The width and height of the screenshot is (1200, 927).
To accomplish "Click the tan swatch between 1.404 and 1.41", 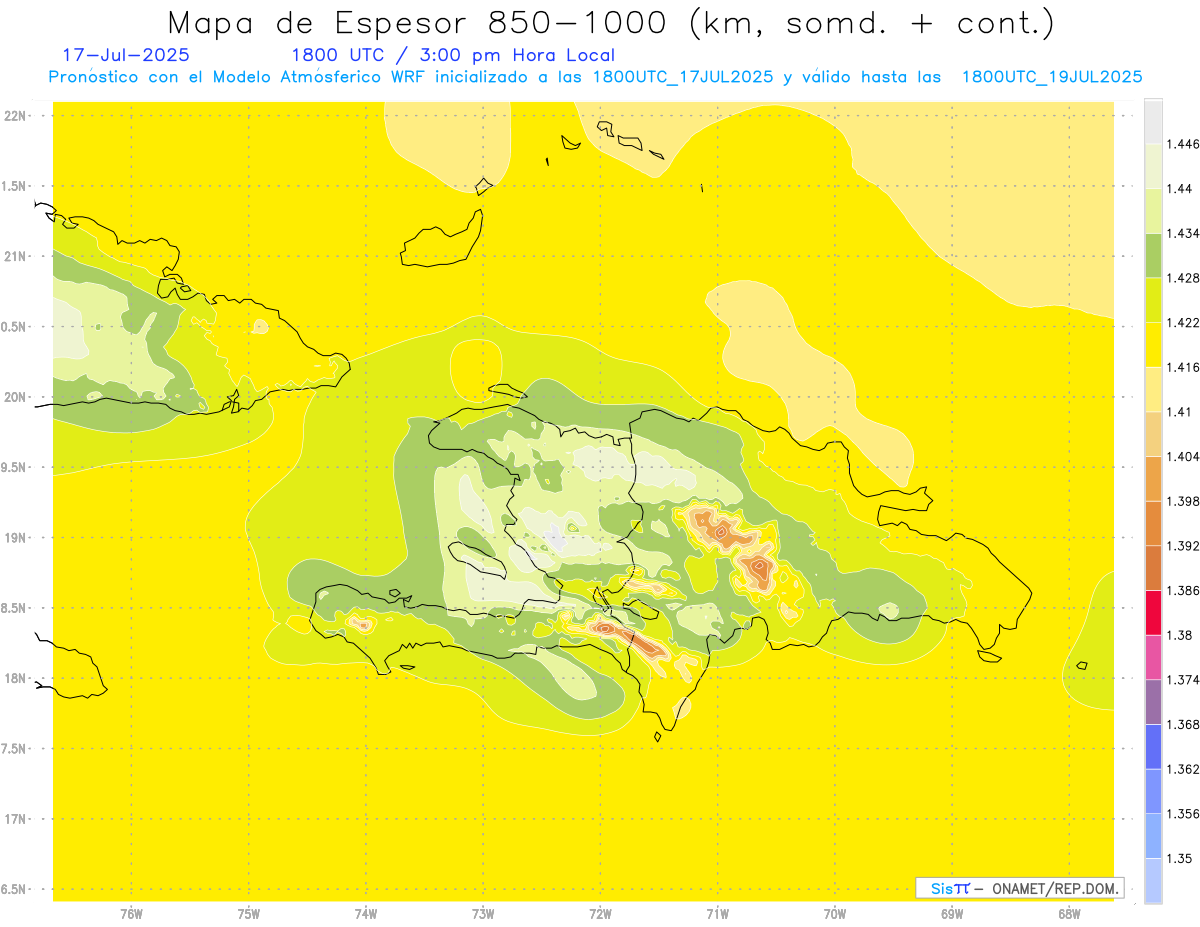I will click(x=1153, y=434).
